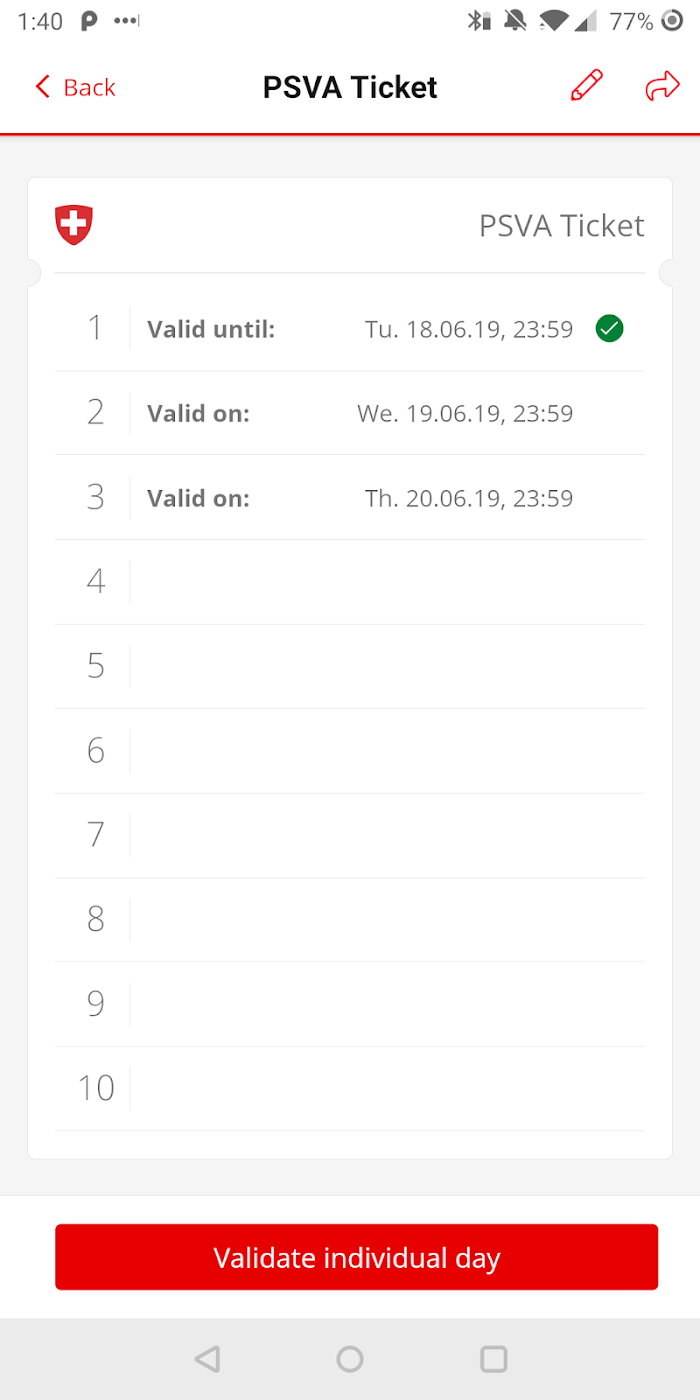Tap the PSVA Ticket card heading
This screenshot has height=1400, width=700.
(x=562, y=225)
